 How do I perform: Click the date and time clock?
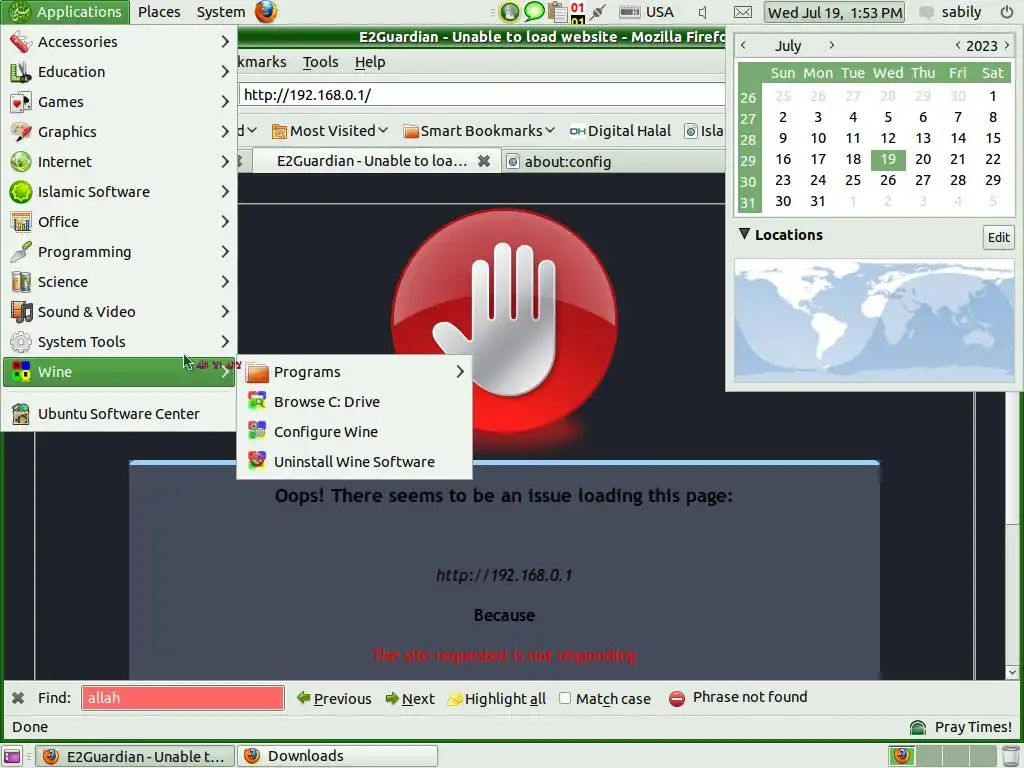(835, 12)
